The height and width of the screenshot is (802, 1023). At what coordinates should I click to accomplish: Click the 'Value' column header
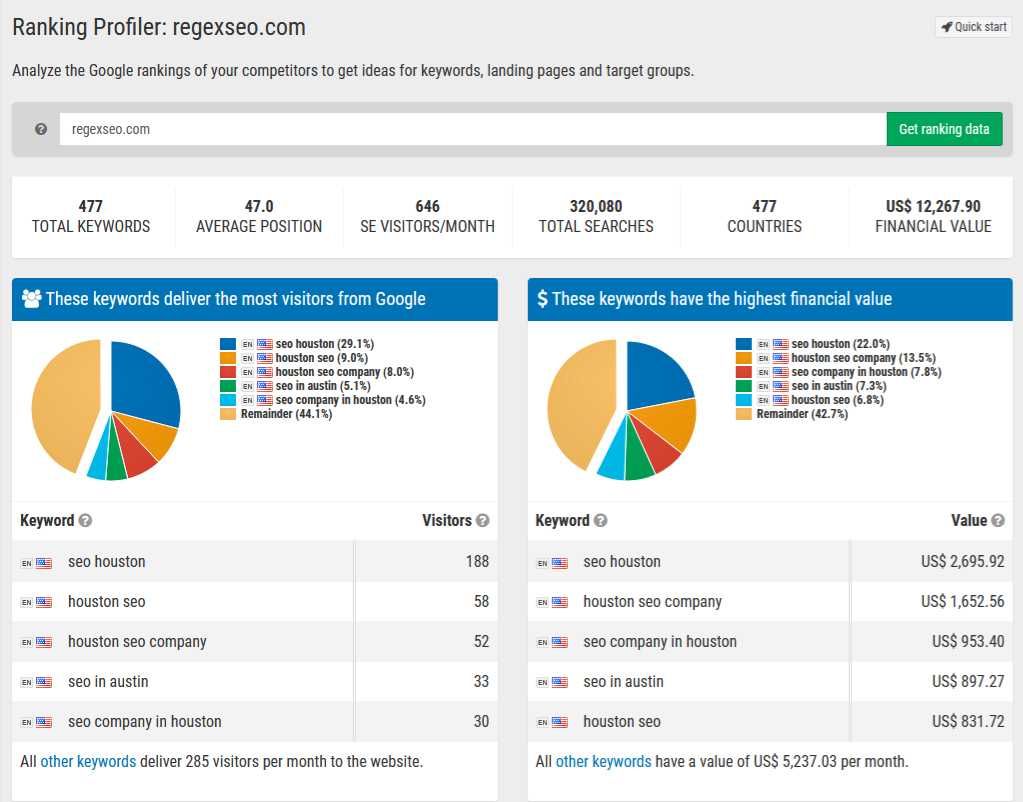[x=969, y=521]
